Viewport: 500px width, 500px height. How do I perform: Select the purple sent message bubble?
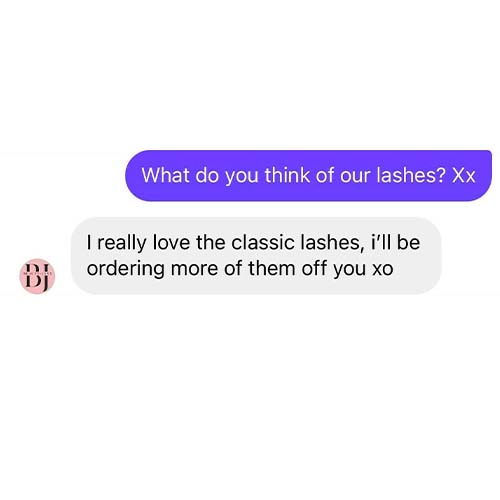308,176
